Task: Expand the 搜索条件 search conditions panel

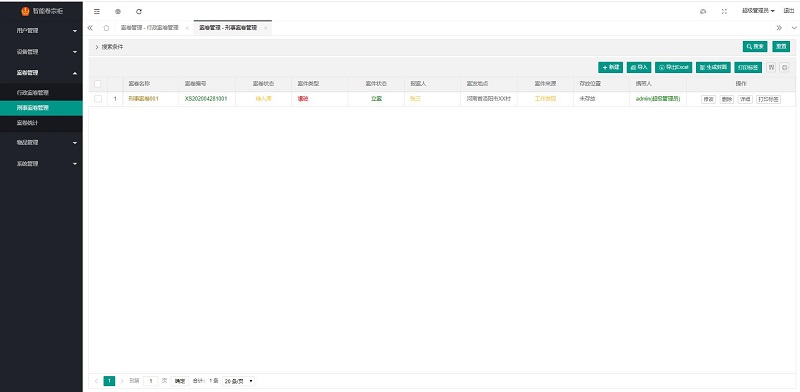Action: [x=109, y=47]
